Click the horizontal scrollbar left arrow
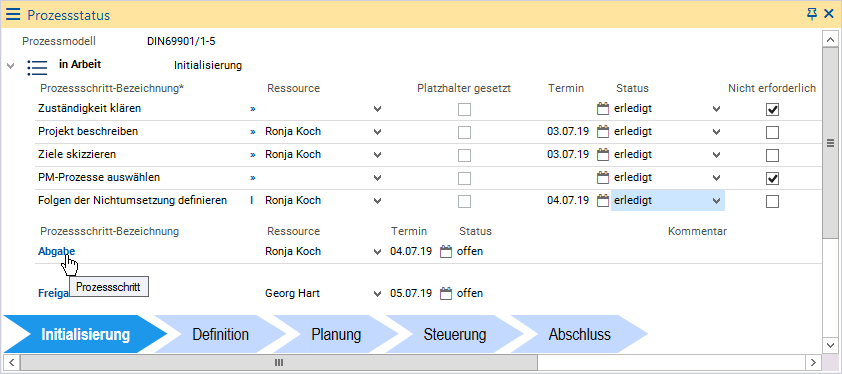 click(x=12, y=362)
